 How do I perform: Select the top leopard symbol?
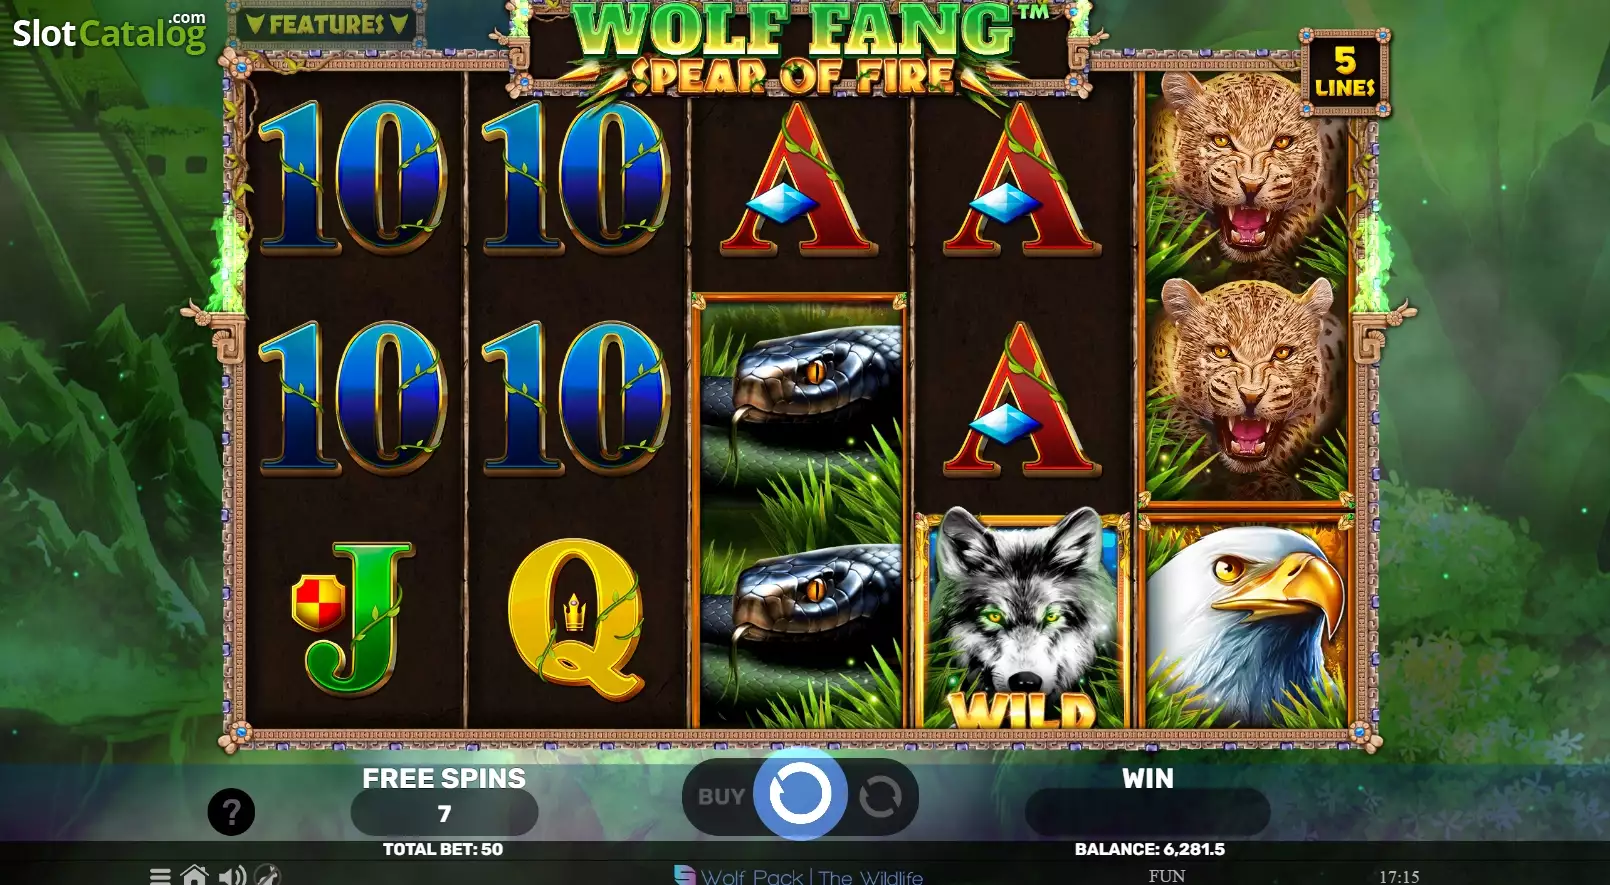1246,175
